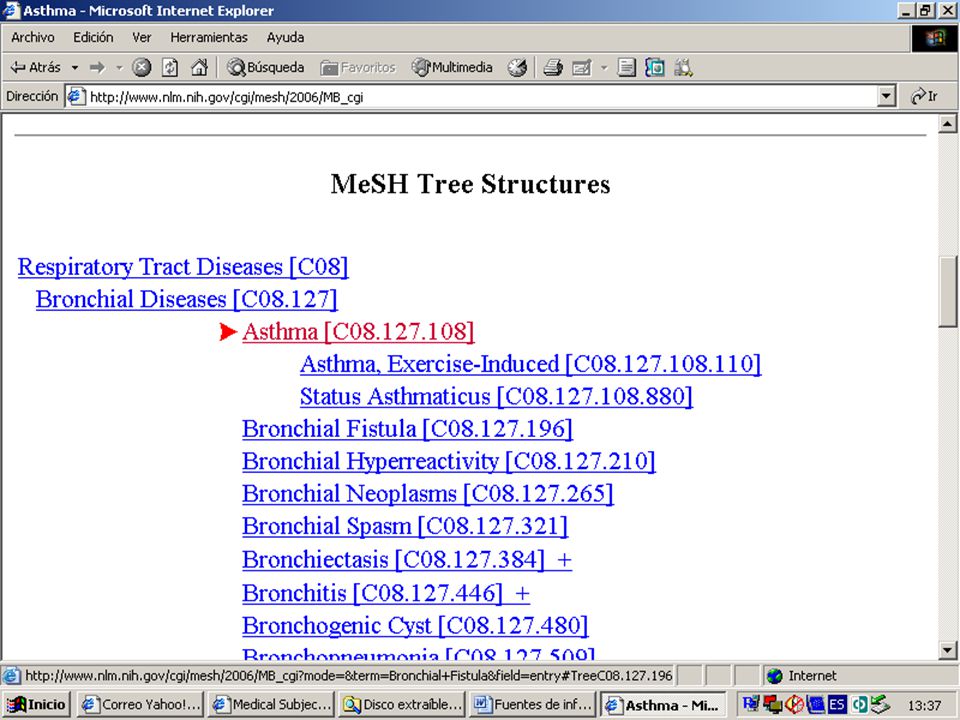Open Bronchial Diseases [C08.127] link
Viewport: 960px width, 720px height.
pos(187,299)
